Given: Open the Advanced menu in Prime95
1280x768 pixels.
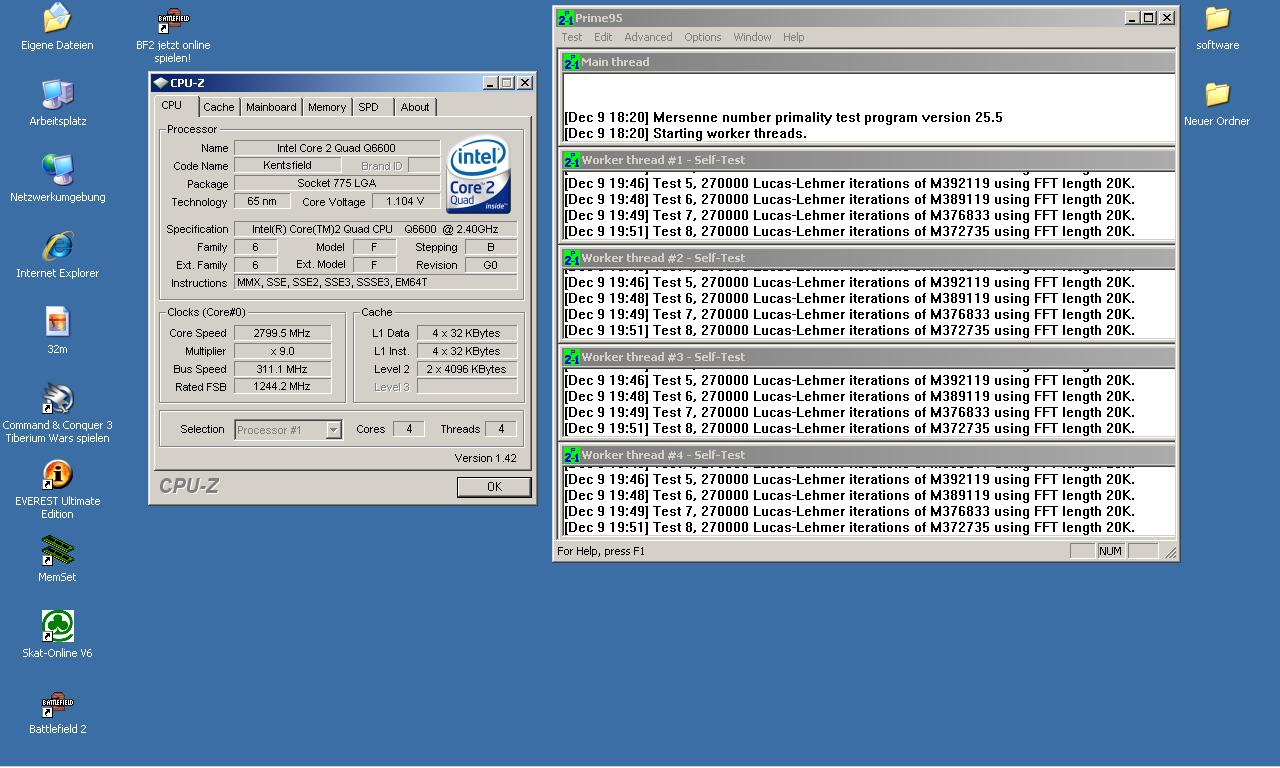Looking at the screenshot, I should click(x=648, y=37).
